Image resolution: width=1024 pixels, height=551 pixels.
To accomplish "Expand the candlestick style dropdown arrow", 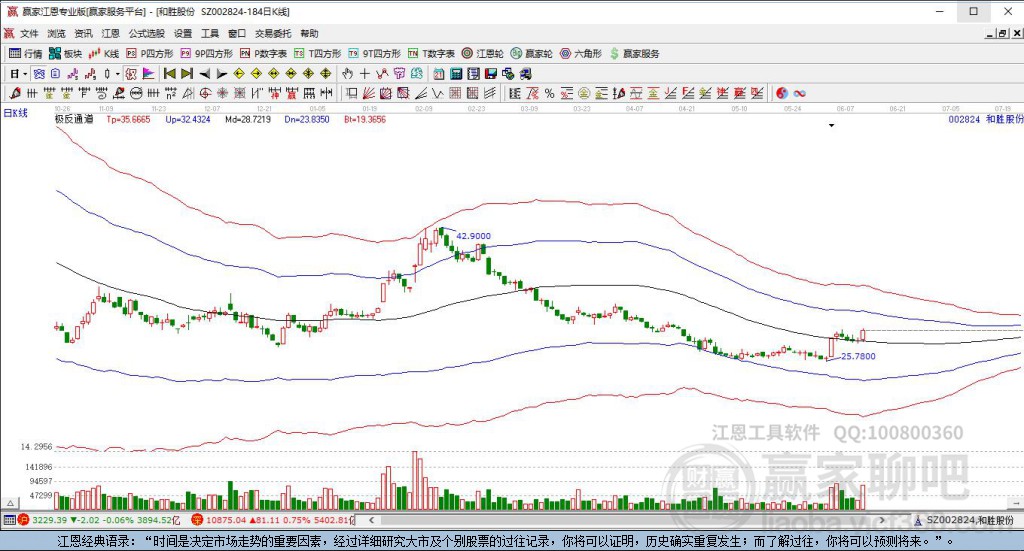I will click(118, 74).
